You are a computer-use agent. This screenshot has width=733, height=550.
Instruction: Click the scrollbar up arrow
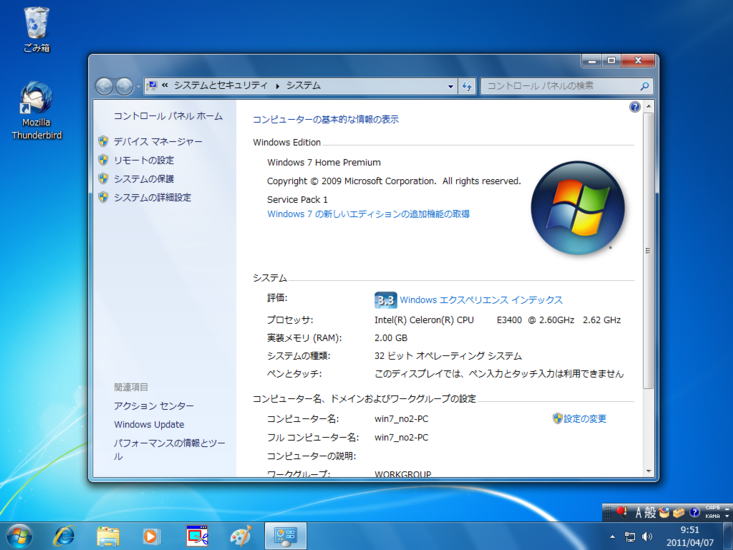pyautogui.click(x=648, y=107)
